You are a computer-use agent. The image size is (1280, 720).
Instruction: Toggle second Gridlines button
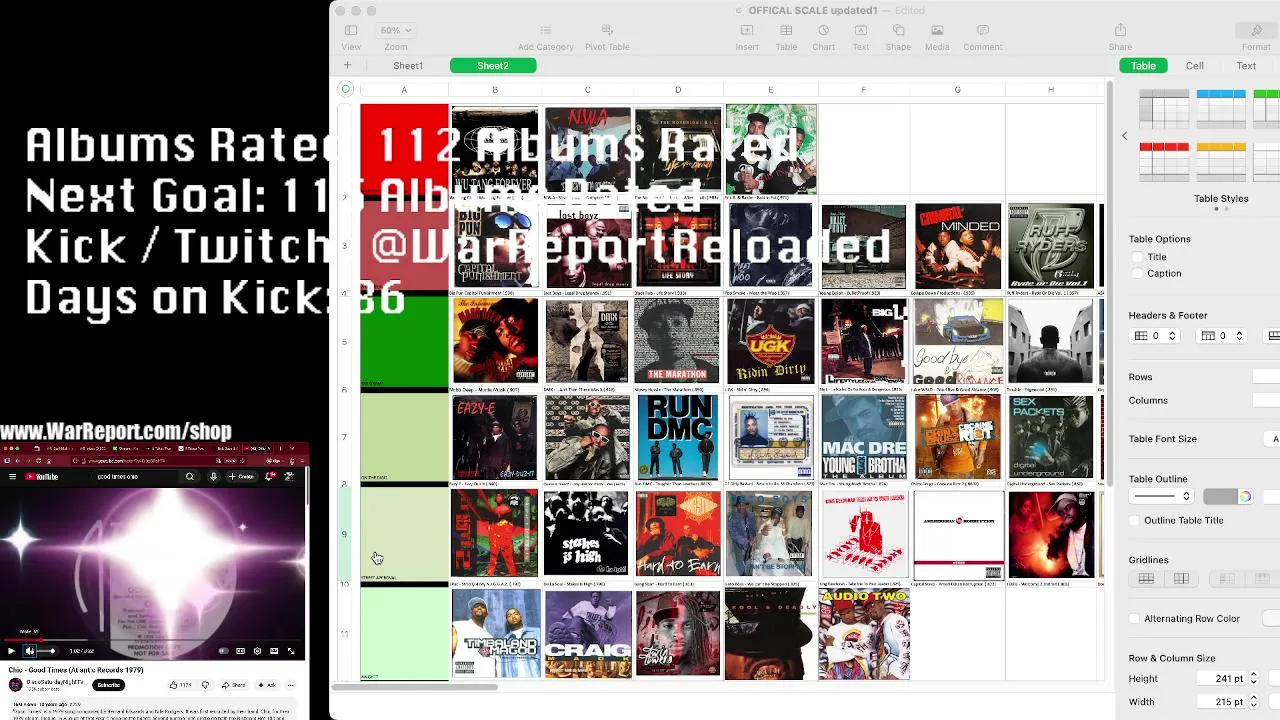click(1181, 579)
